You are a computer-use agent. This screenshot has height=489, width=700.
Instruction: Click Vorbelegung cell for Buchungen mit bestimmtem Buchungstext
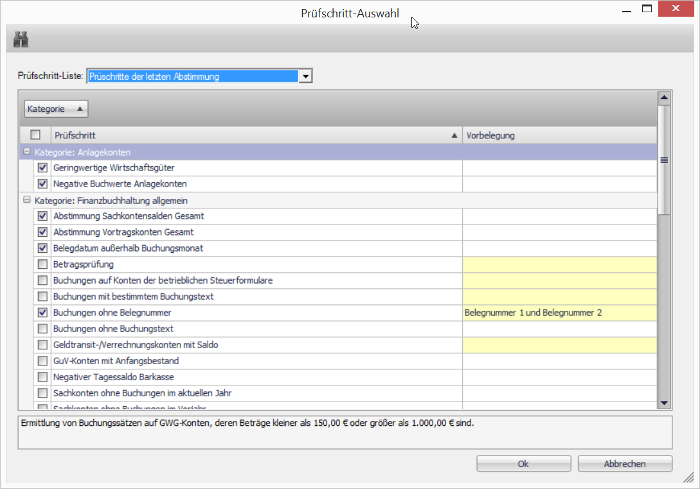[559, 297]
